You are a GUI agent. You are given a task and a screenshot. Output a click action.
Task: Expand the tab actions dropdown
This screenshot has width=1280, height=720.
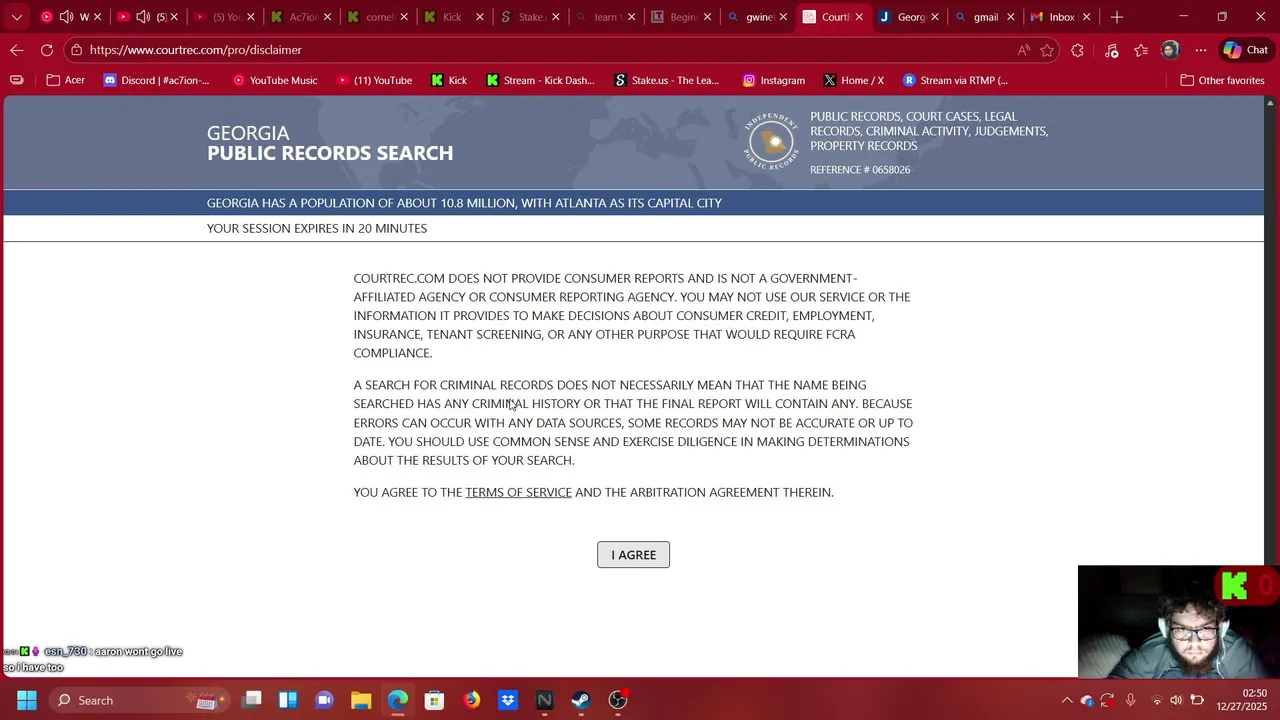point(16,17)
